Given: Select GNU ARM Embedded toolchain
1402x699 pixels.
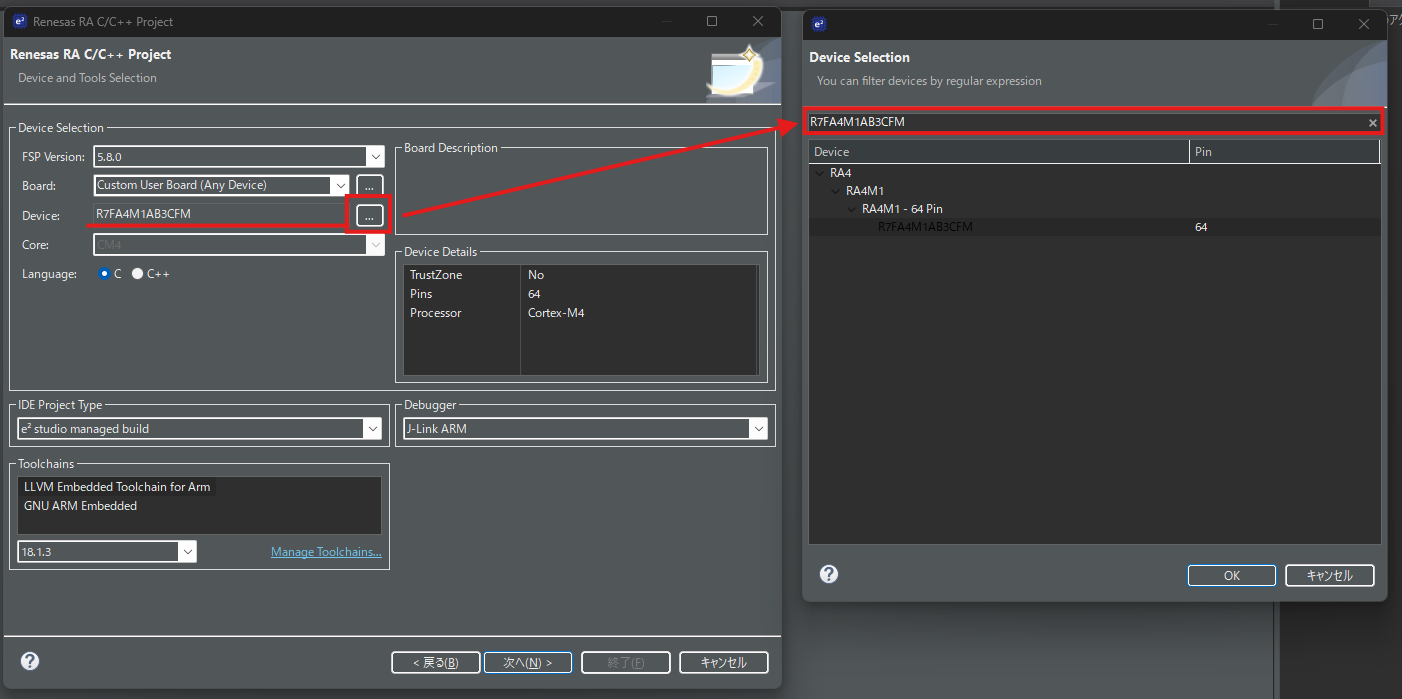Looking at the screenshot, I should 80,506.
